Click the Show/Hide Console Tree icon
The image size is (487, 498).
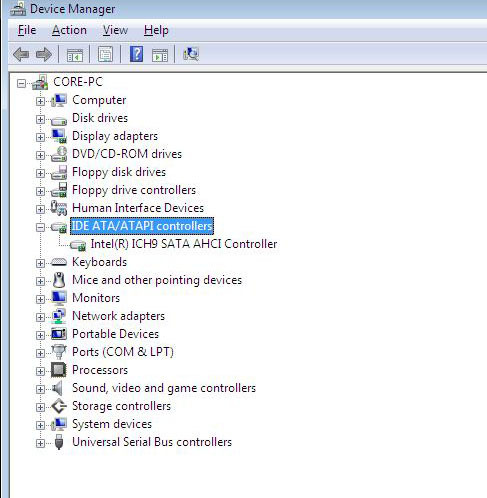pos(75,55)
